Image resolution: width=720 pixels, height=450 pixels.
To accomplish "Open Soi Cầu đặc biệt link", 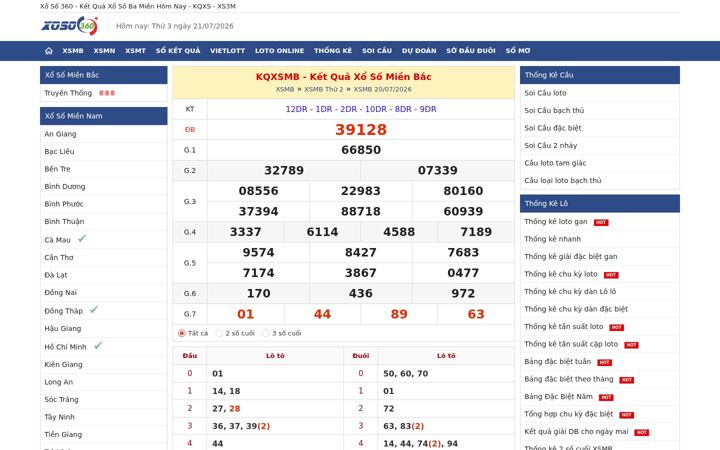I will [x=553, y=128].
